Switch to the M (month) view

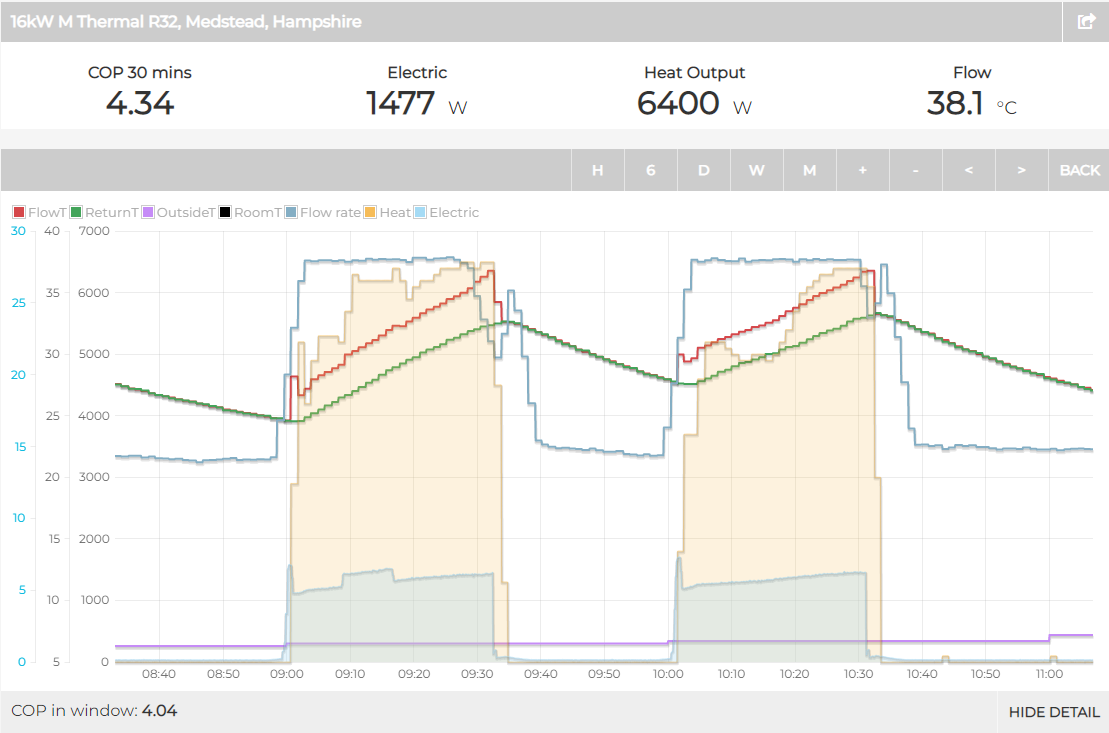click(x=809, y=170)
